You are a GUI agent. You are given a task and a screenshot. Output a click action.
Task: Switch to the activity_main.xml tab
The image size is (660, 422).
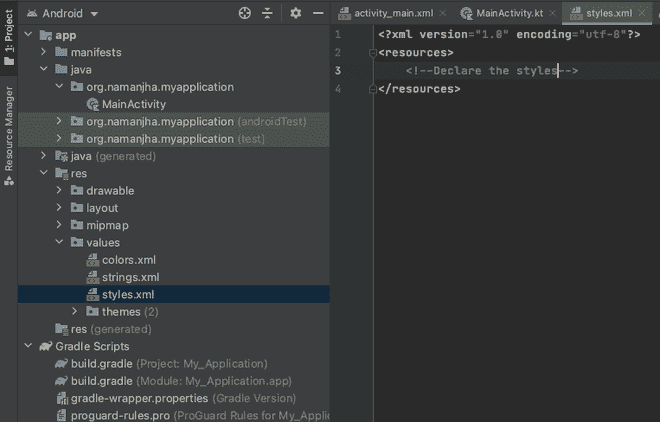coord(391,13)
